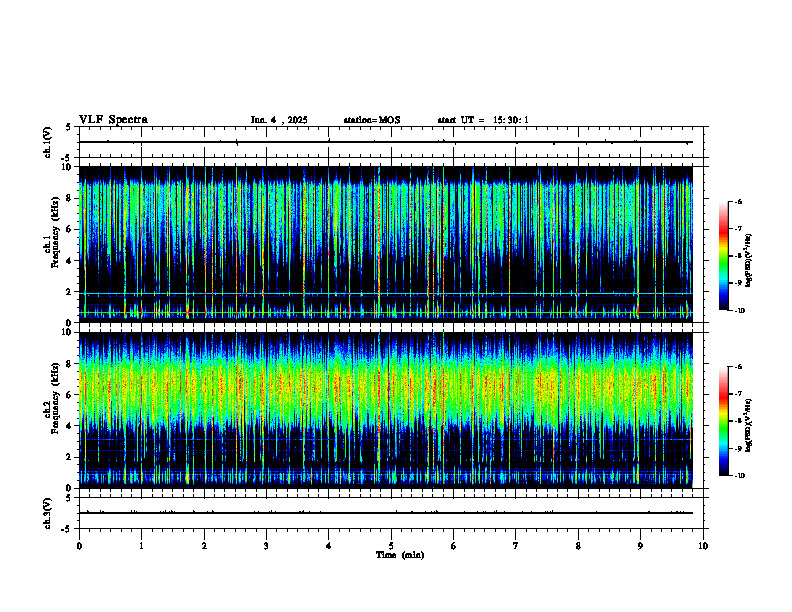Select the ch.2 colorbar log(PSD) unit label
792x612 pixels.
click(x=748, y=425)
